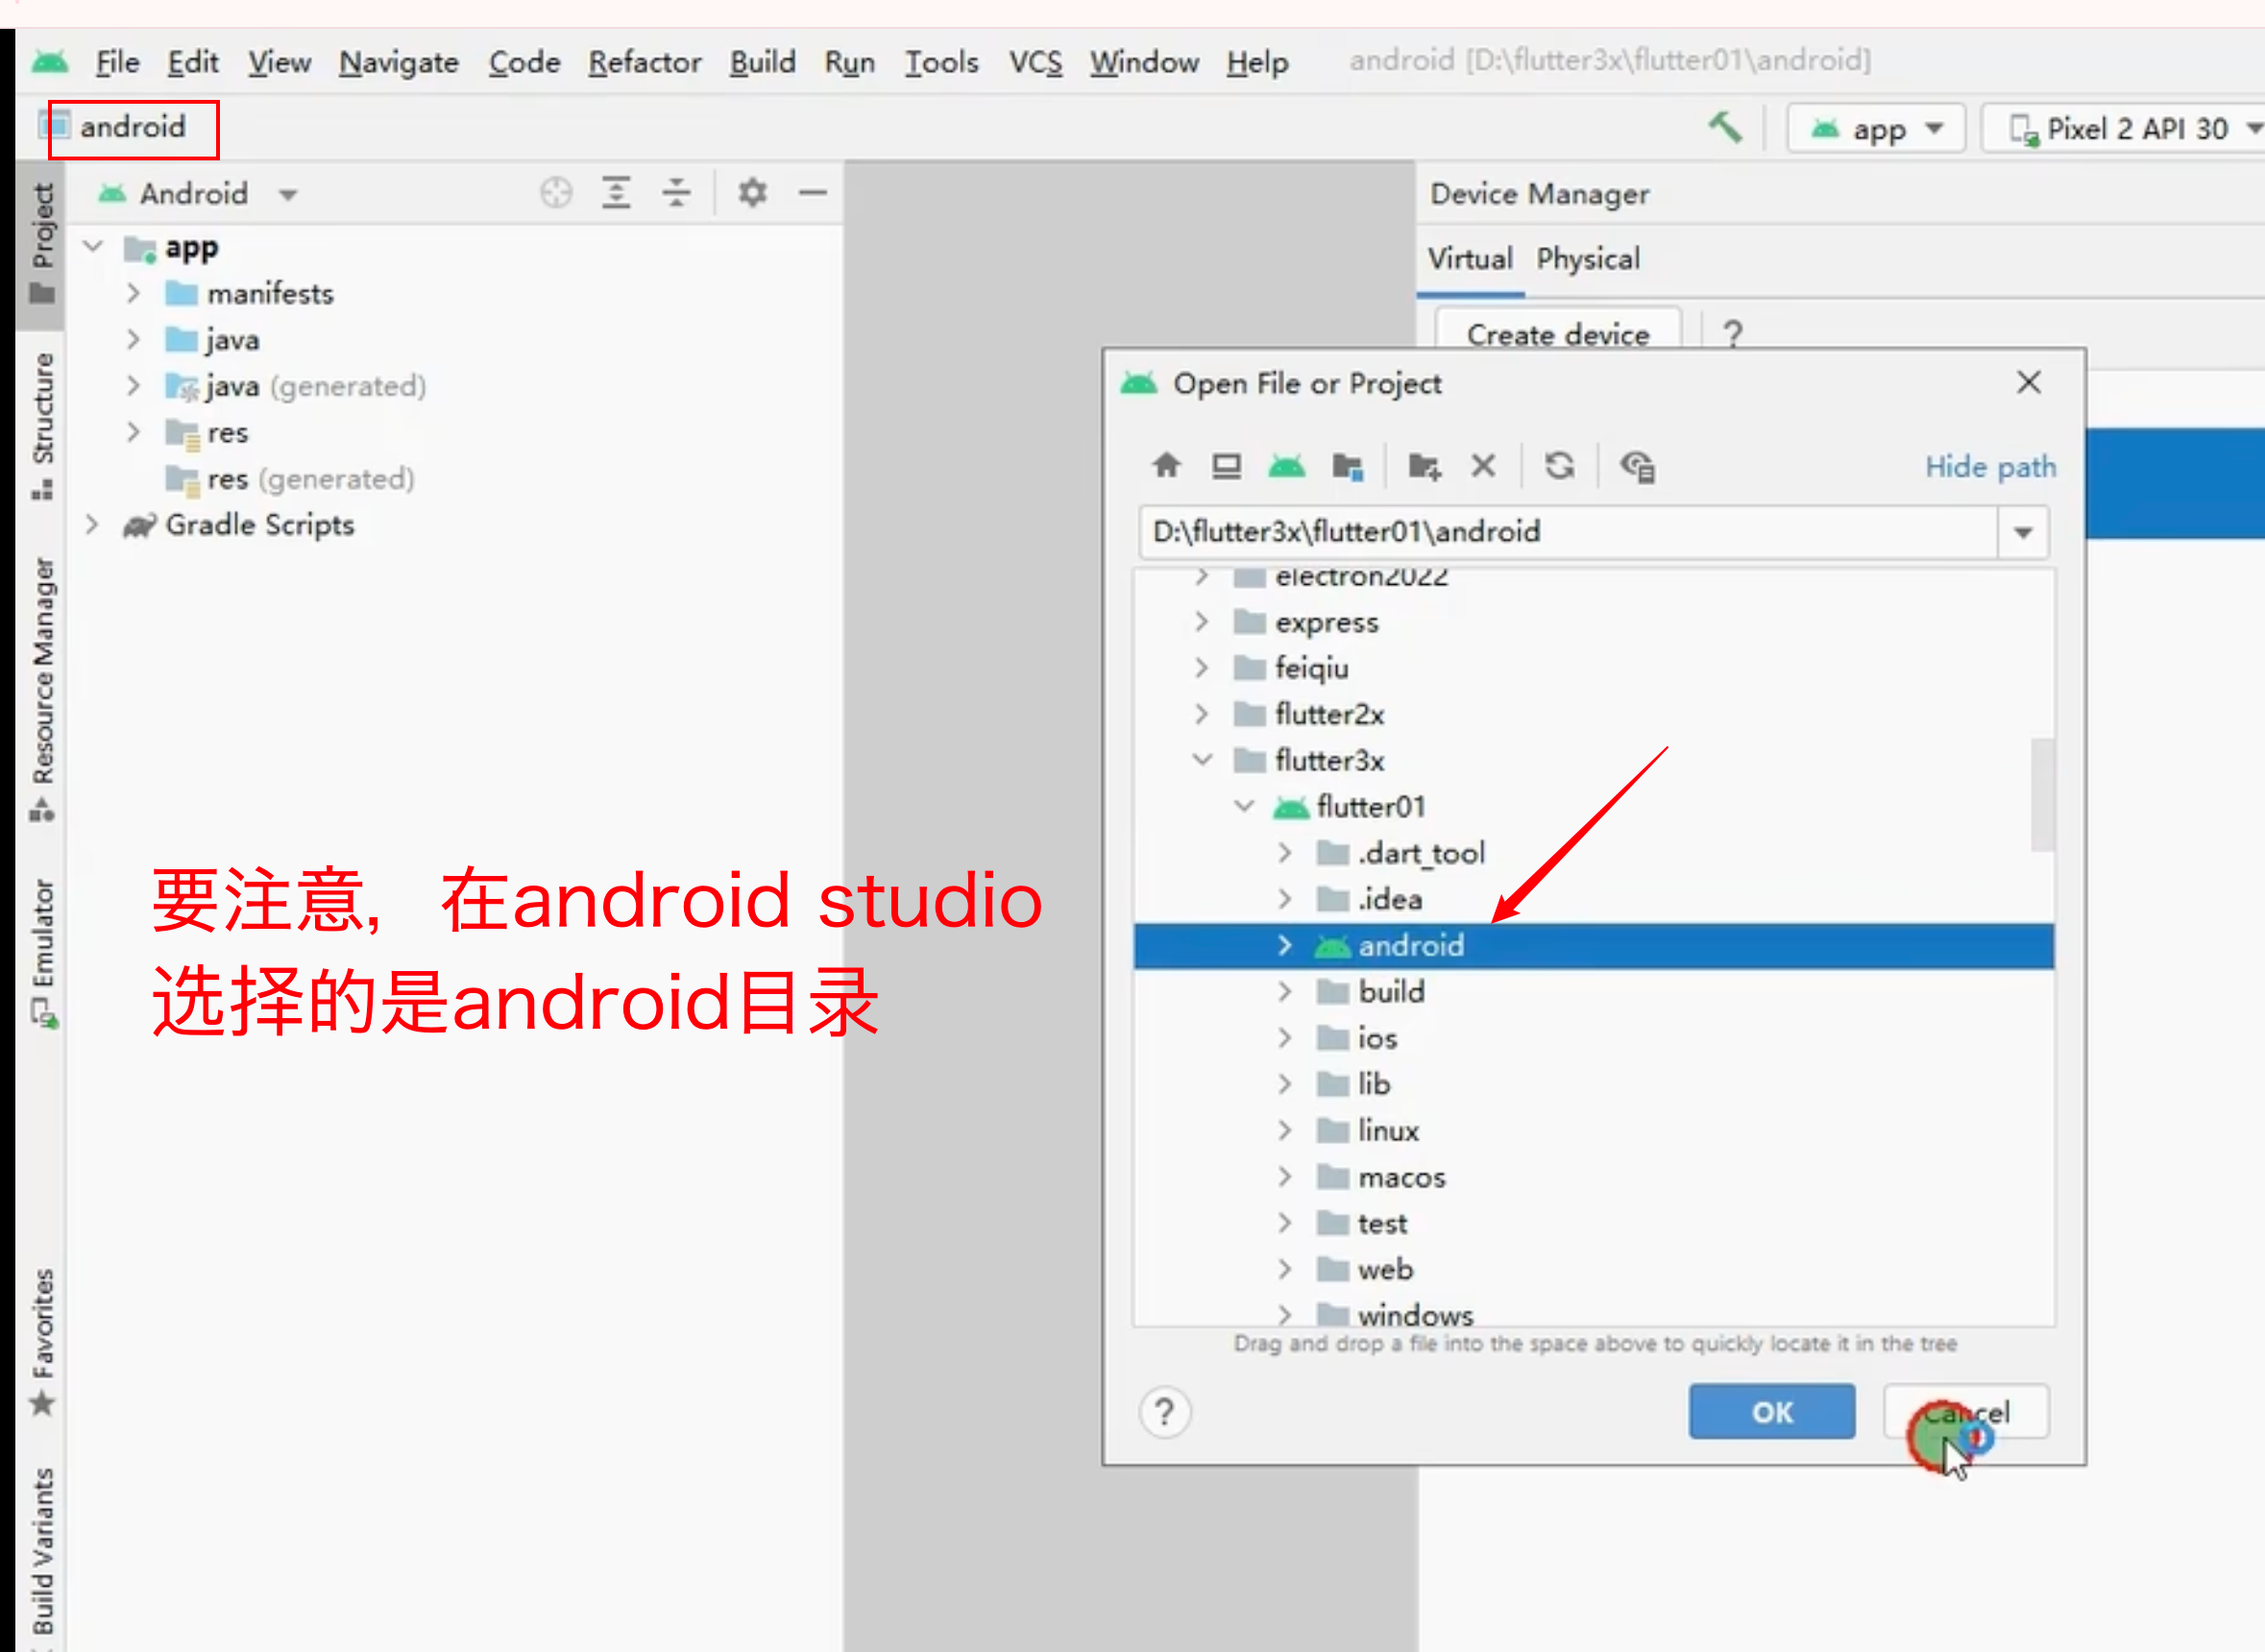Click OK in Open File dialog
This screenshot has width=2265, height=1652.
pyautogui.click(x=1772, y=1411)
